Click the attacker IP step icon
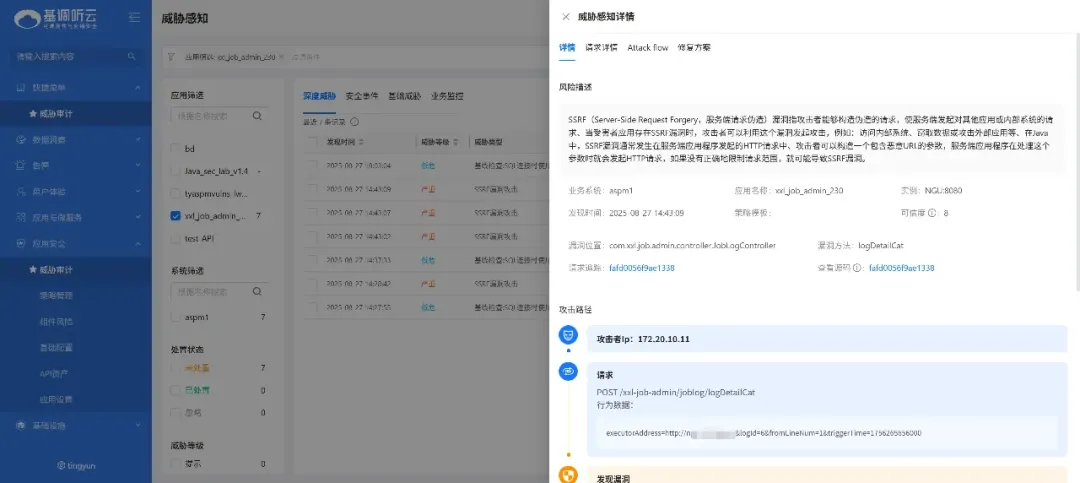1080x483 pixels. [568, 338]
